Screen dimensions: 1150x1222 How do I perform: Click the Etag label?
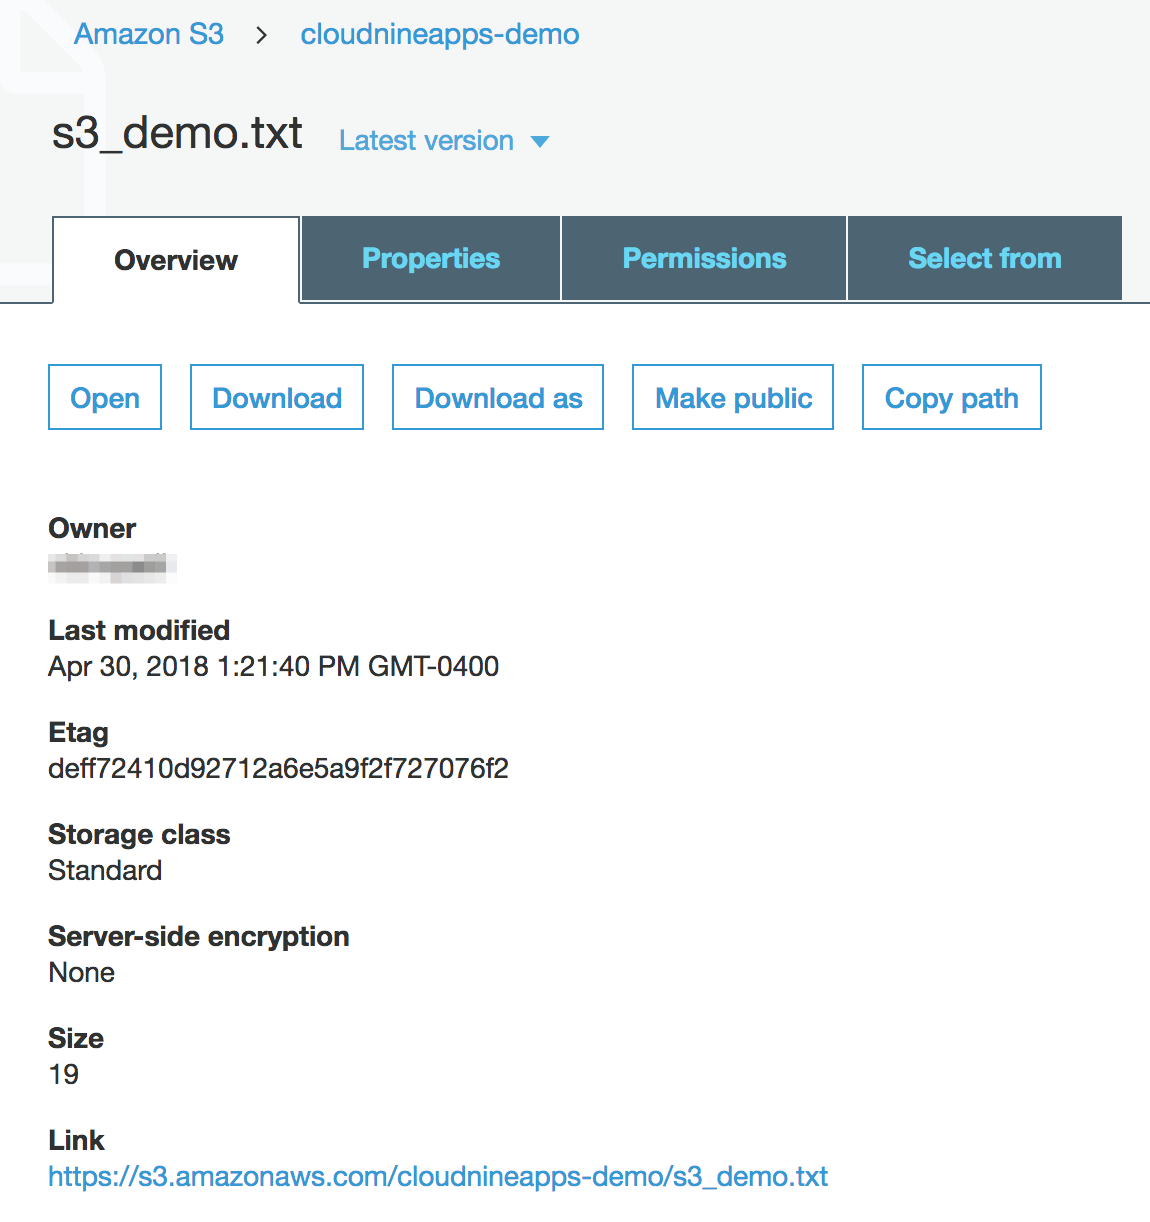[78, 733]
